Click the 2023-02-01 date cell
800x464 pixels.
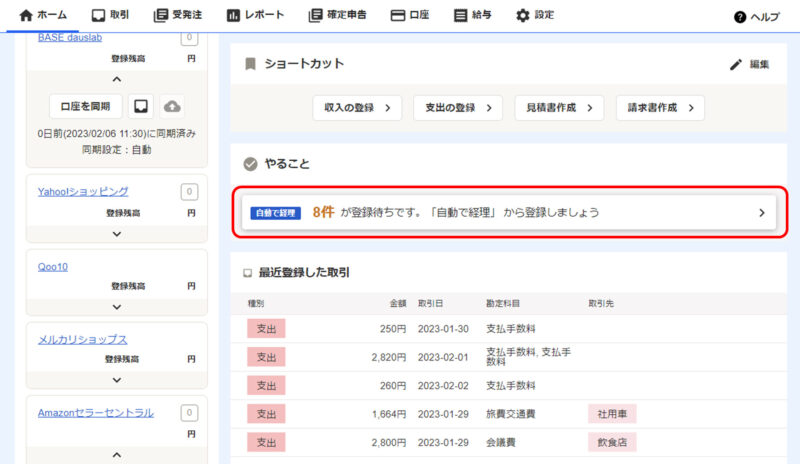[443, 357]
